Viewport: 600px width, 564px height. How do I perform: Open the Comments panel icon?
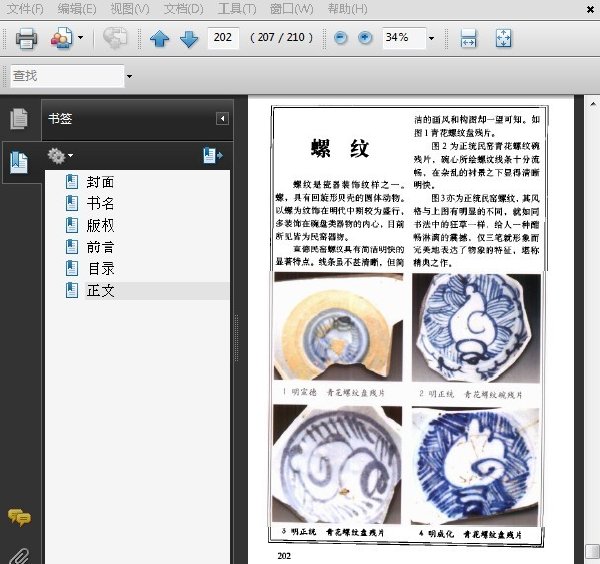point(19,518)
